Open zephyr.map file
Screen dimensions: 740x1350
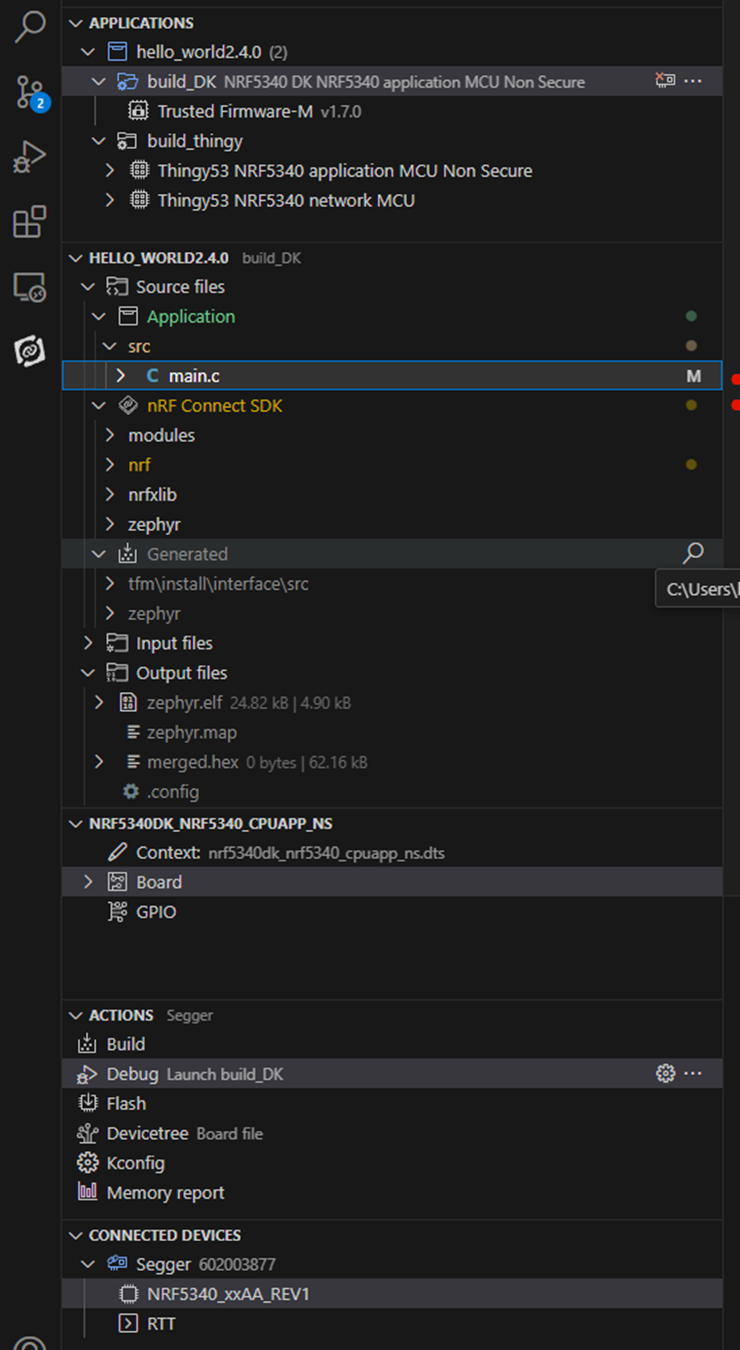[x=392, y=733]
